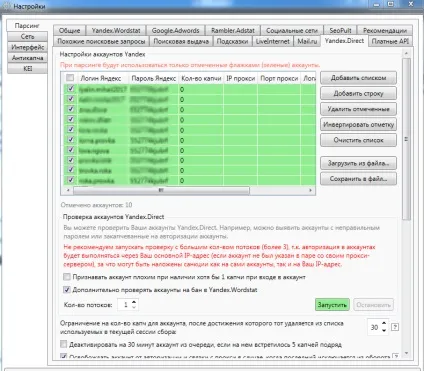Decrease Кол-во потоков with down arrow
The image size is (424, 371).
pyautogui.click(x=134, y=307)
